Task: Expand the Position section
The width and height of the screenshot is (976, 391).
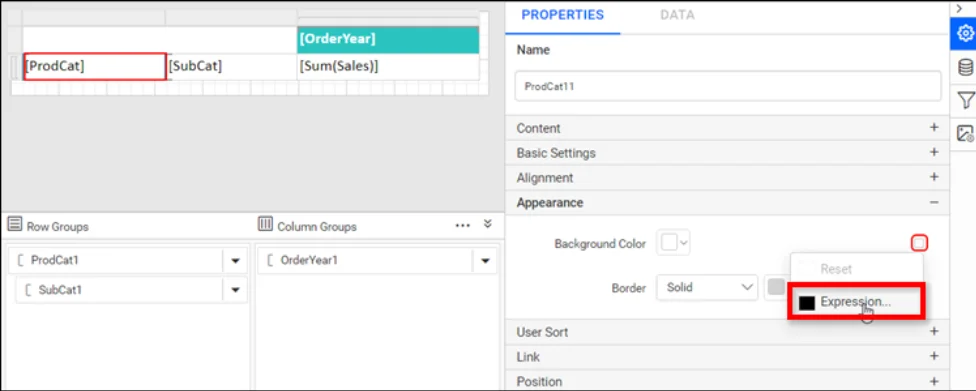Action: tap(728, 381)
